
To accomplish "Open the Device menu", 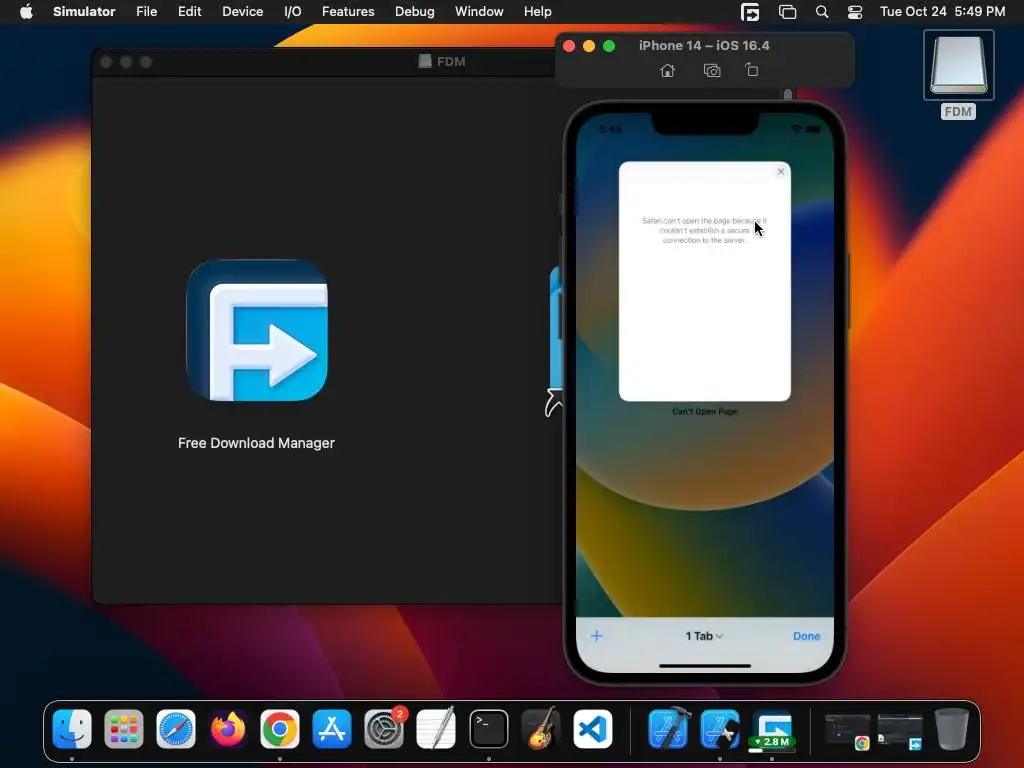I will point(242,12).
